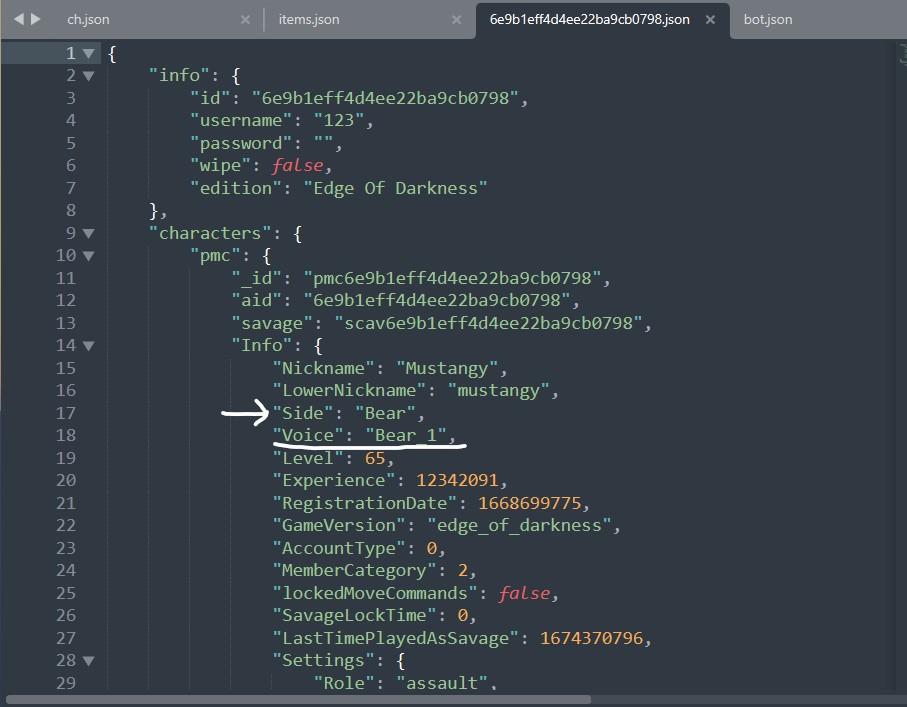Click the "edge_of_darkness" GameVersion value
Screen dimensions: 907x707
pos(519,525)
